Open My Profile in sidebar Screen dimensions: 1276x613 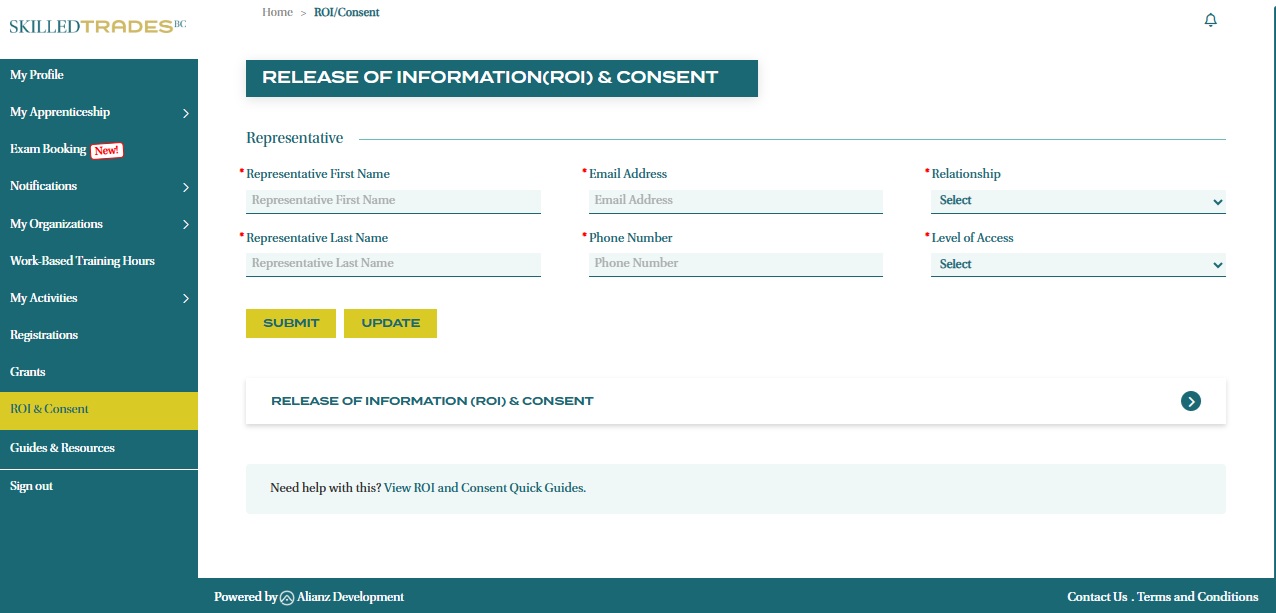pos(37,75)
